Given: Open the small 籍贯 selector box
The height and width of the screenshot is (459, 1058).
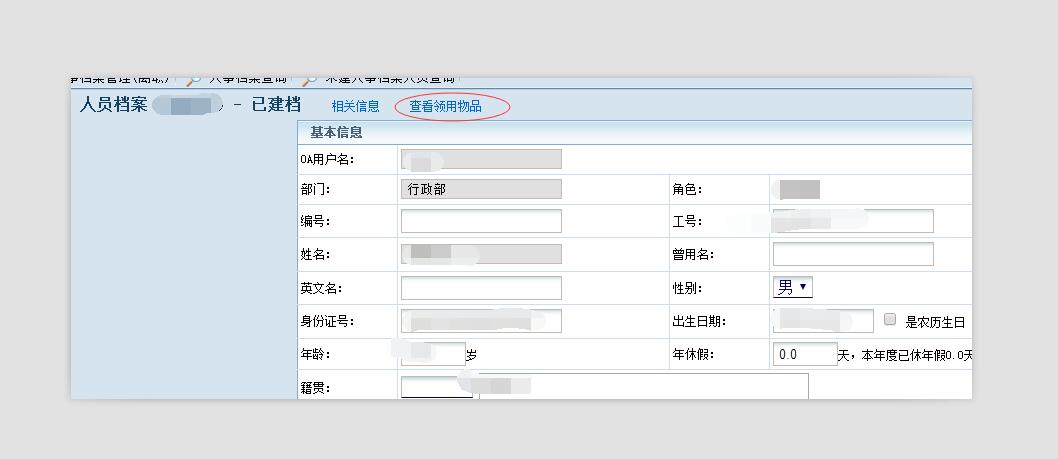Looking at the screenshot, I should 437,387.
